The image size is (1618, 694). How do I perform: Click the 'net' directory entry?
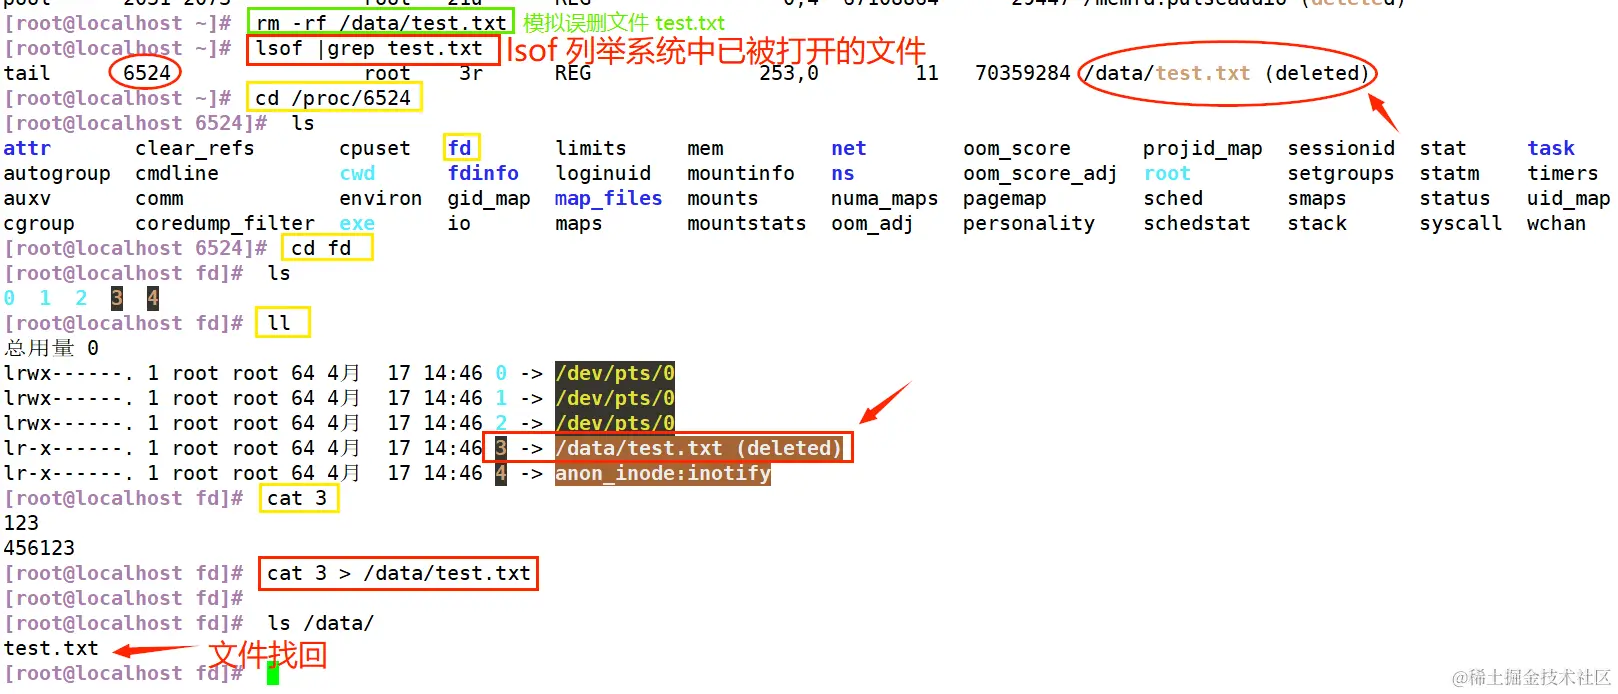click(x=849, y=148)
